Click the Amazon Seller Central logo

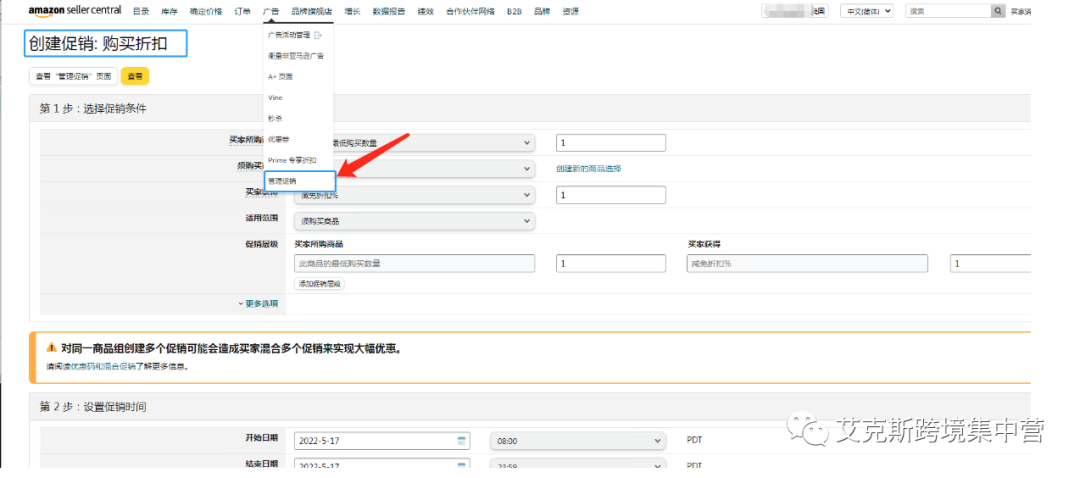click(x=74, y=10)
